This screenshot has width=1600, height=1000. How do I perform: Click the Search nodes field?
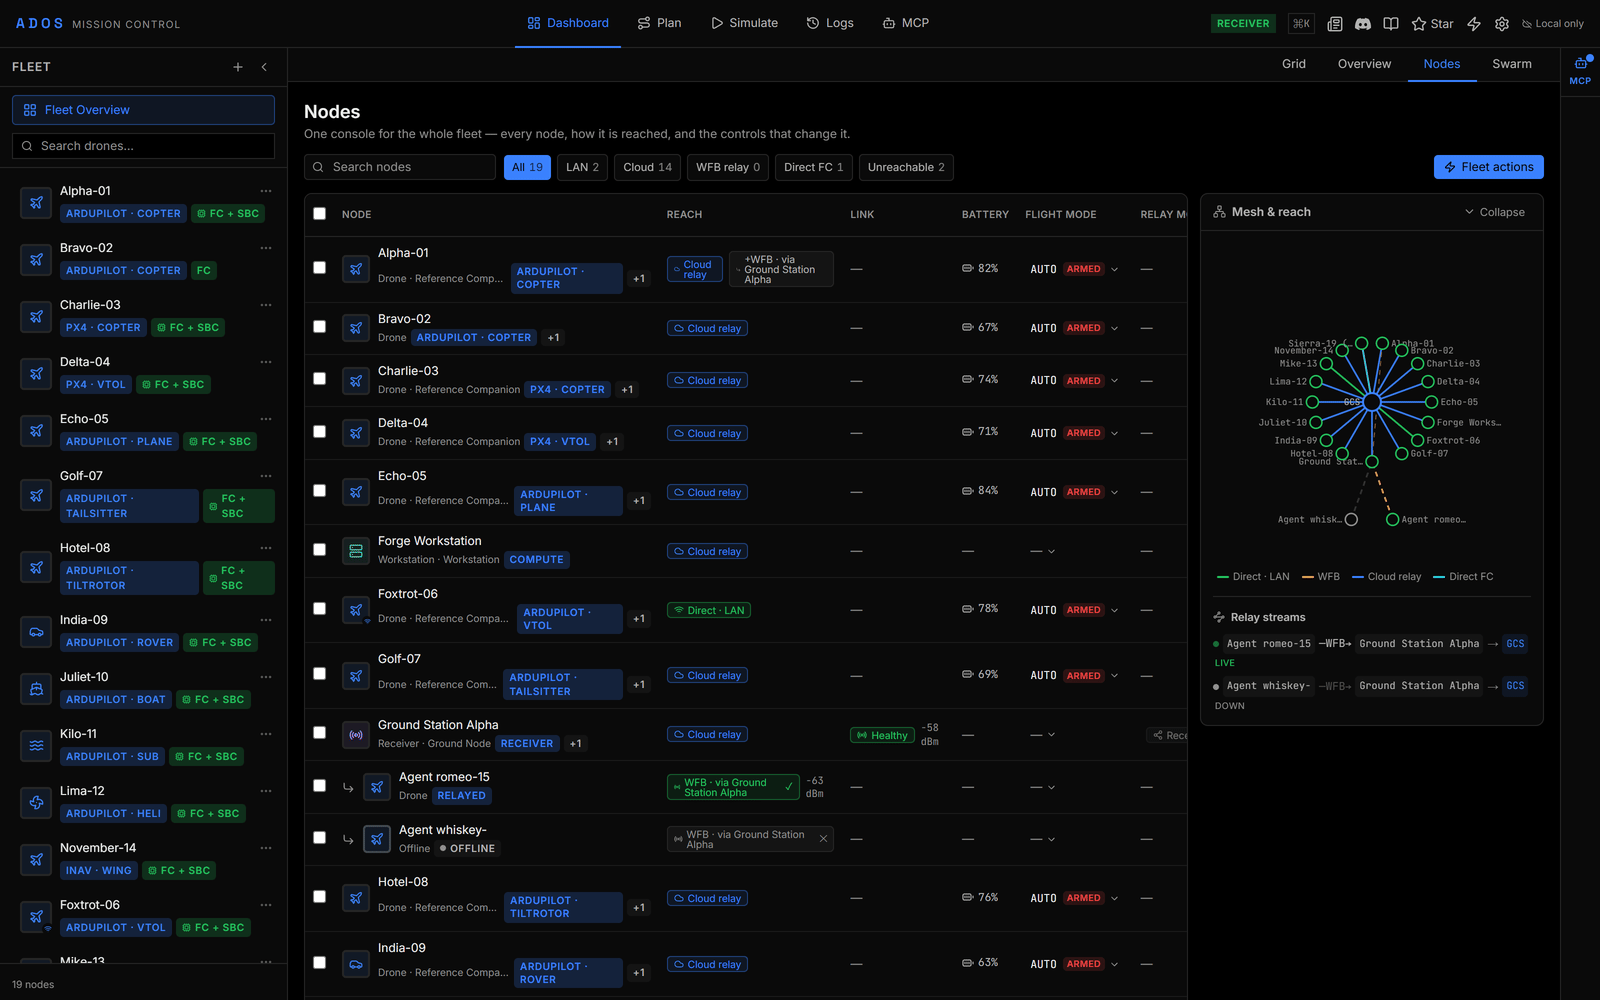[400, 167]
